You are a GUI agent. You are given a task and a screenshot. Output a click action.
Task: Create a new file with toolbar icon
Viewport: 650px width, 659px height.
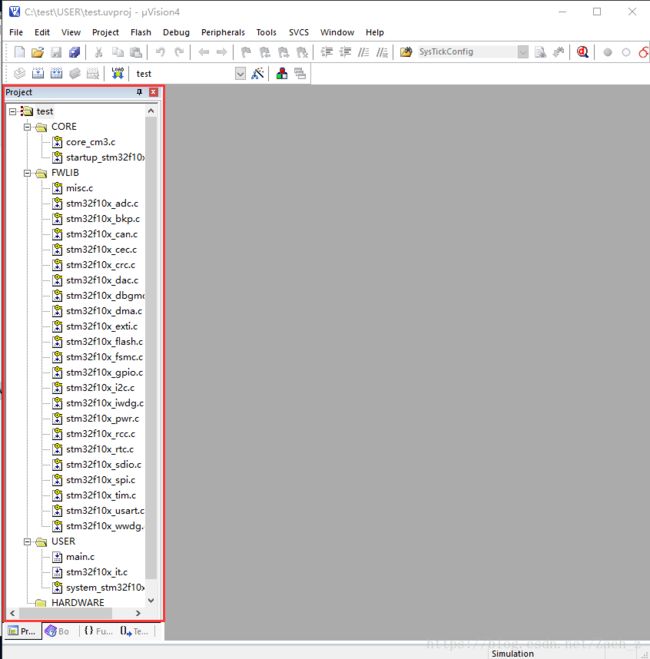(x=19, y=52)
